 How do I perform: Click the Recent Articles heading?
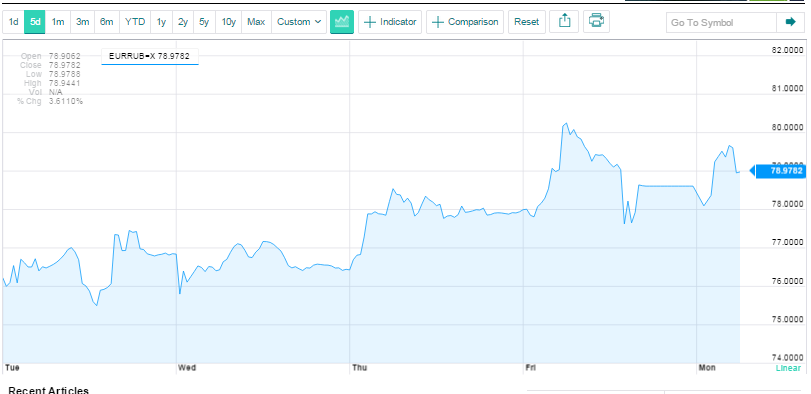(49, 390)
